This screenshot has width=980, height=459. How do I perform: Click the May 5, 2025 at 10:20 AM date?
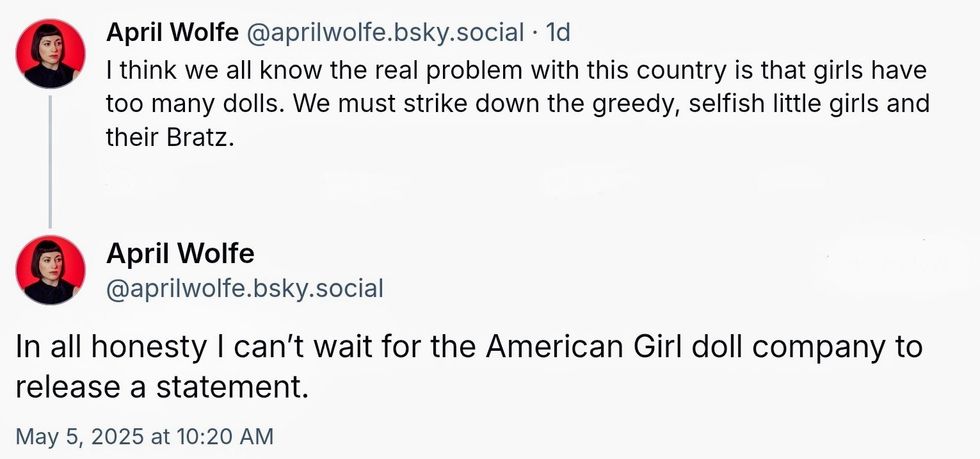(144, 436)
